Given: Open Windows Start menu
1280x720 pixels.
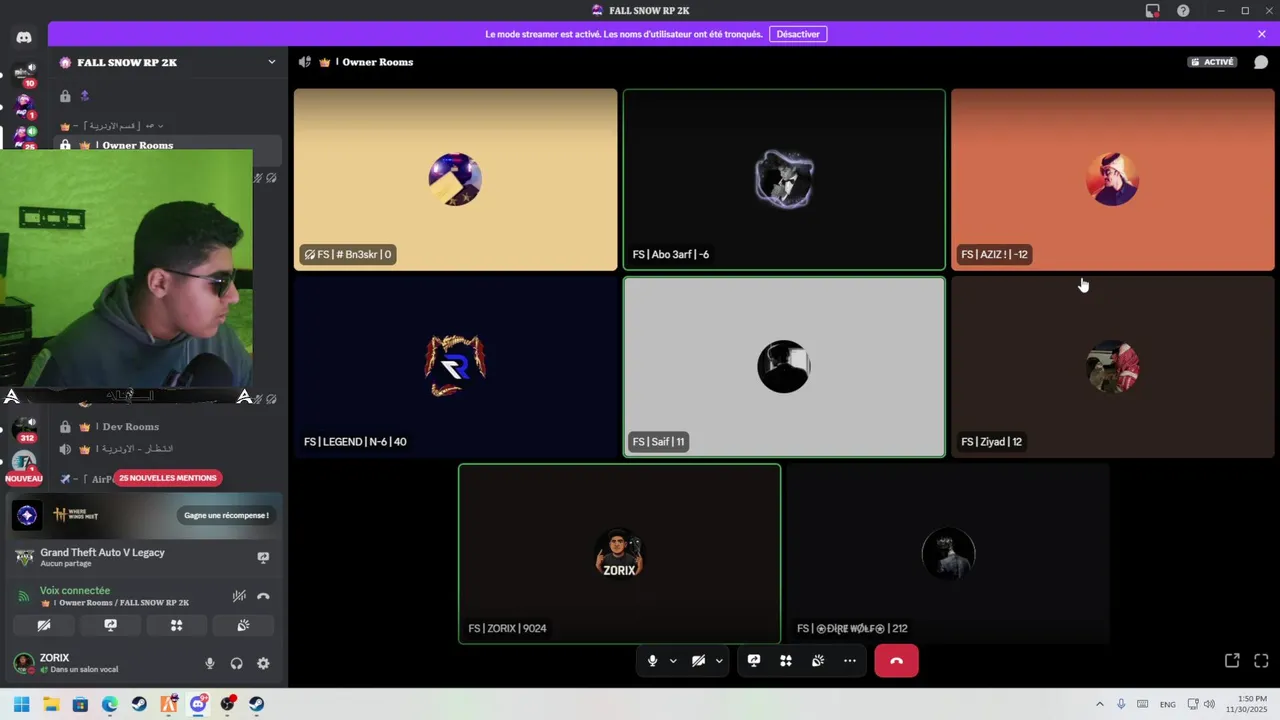Looking at the screenshot, I should (21, 704).
